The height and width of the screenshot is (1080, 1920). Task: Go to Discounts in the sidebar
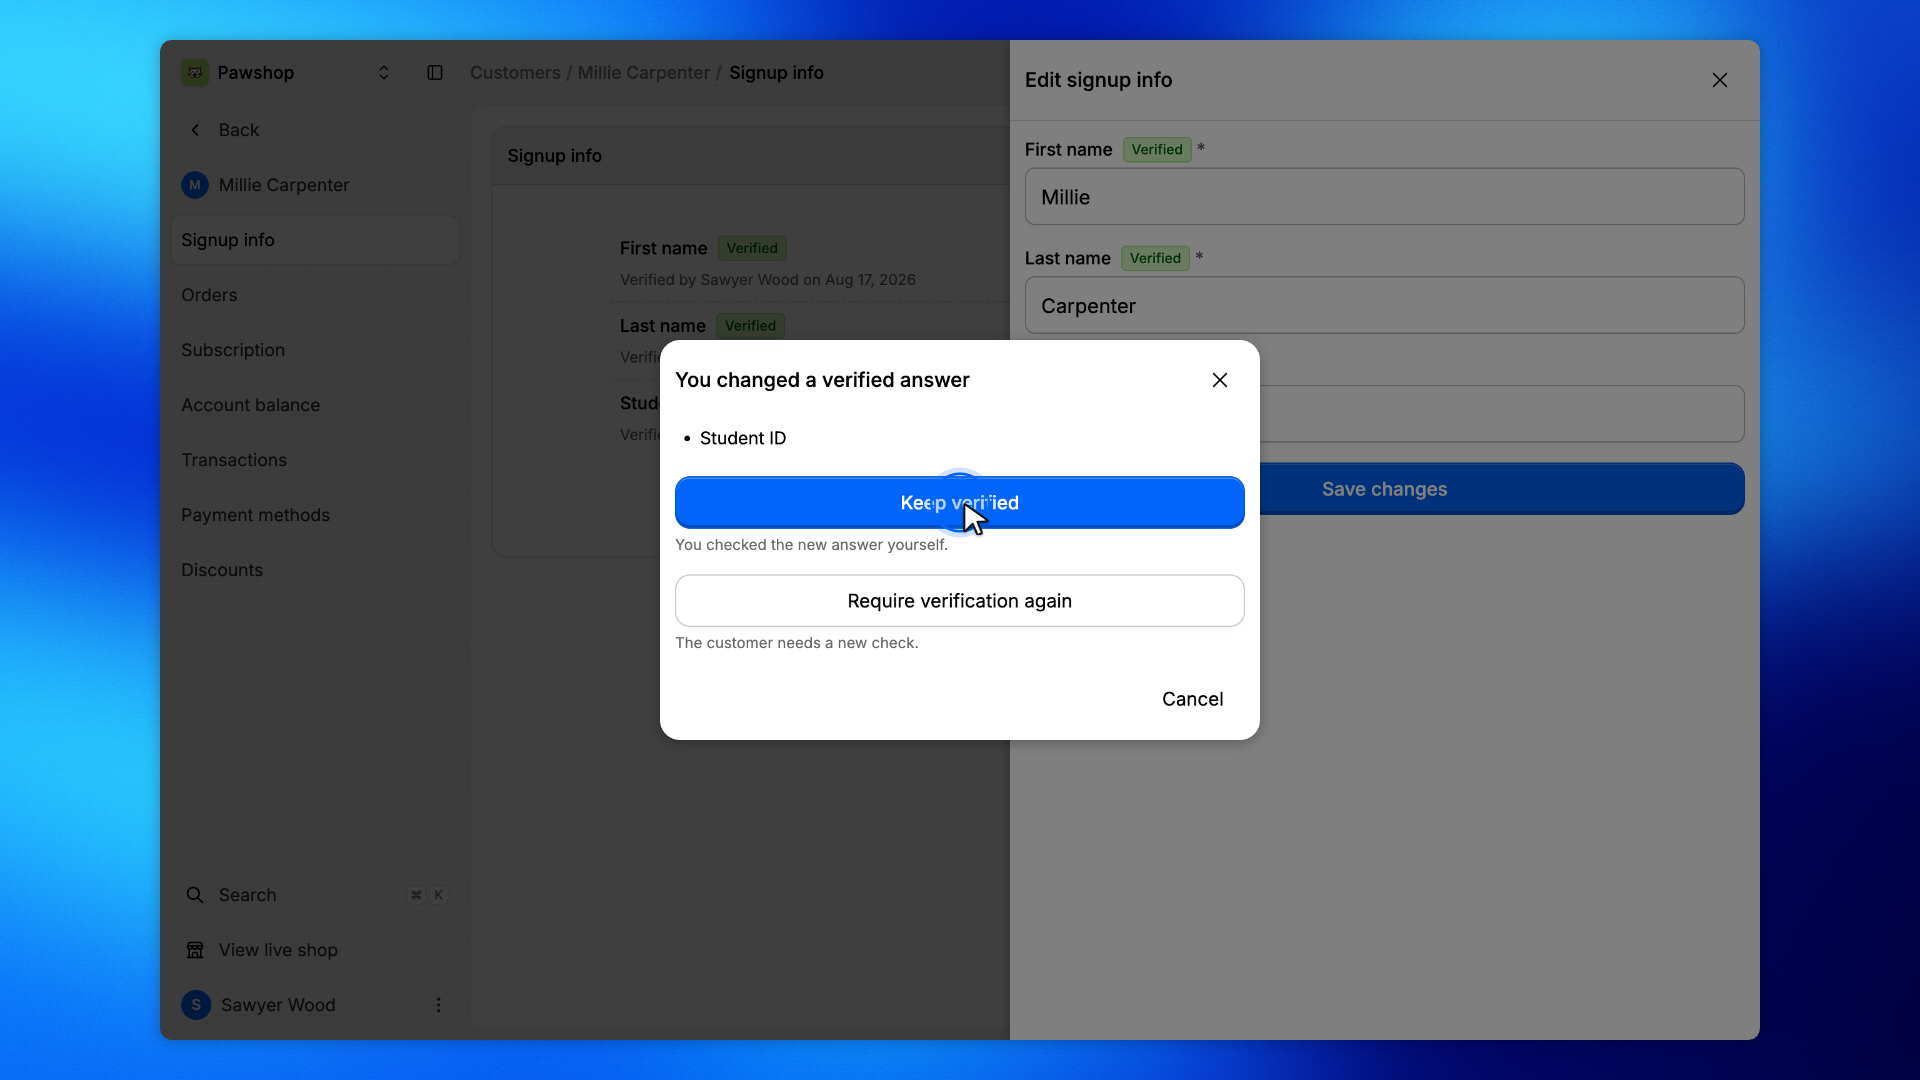[x=315, y=570]
